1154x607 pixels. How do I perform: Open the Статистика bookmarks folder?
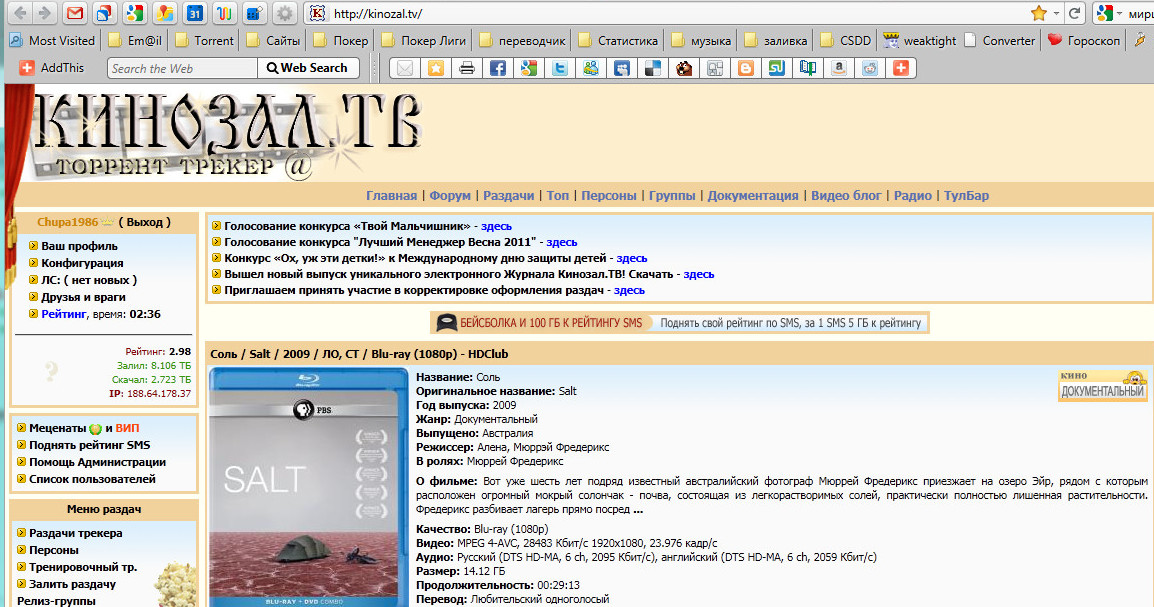point(618,40)
